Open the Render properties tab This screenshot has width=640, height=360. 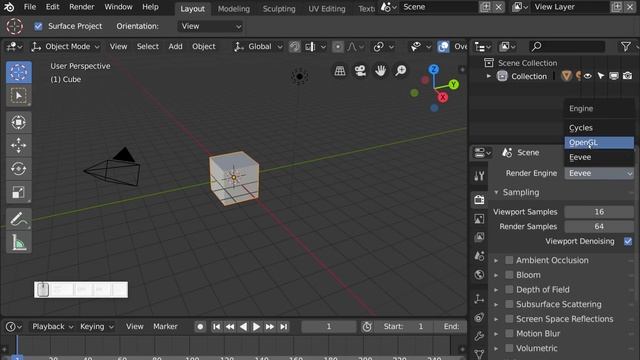pyautogui.click(x=479, y=200)
